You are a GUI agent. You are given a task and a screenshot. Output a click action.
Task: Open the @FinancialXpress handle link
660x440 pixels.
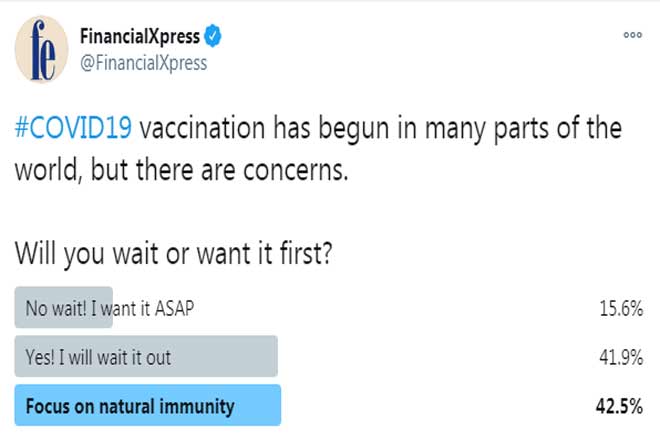pos(143,62)
